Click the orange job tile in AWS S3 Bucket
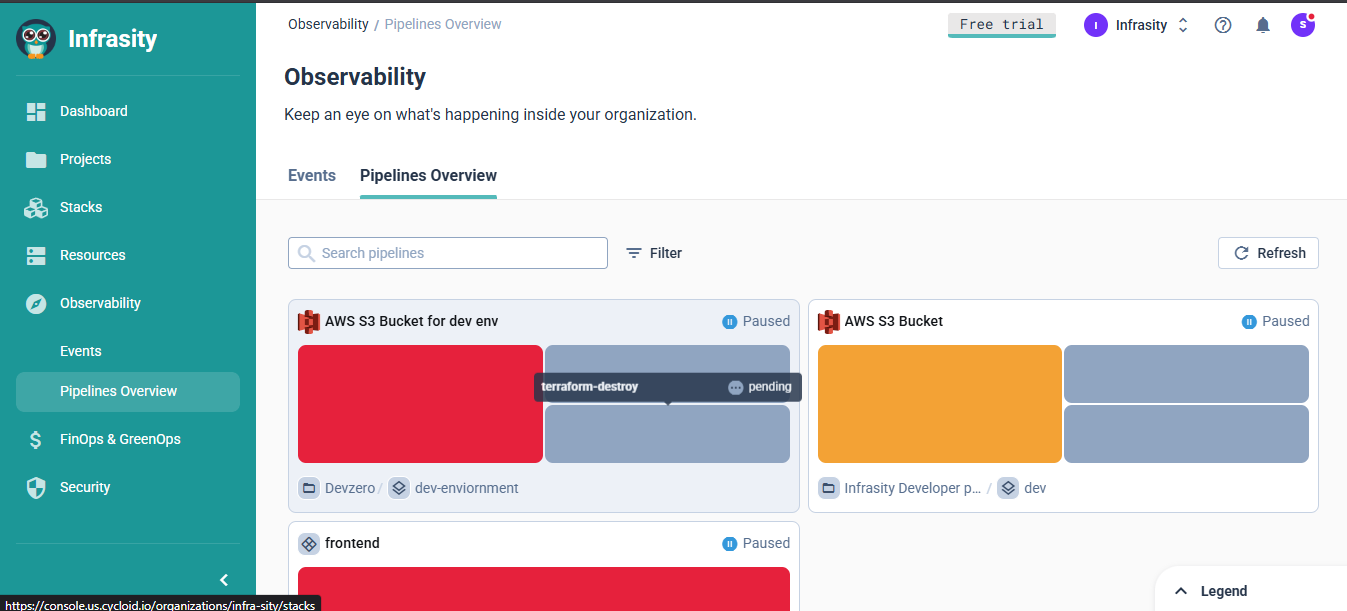This screenshot has height=611, width=1347. tap(939, 404)
